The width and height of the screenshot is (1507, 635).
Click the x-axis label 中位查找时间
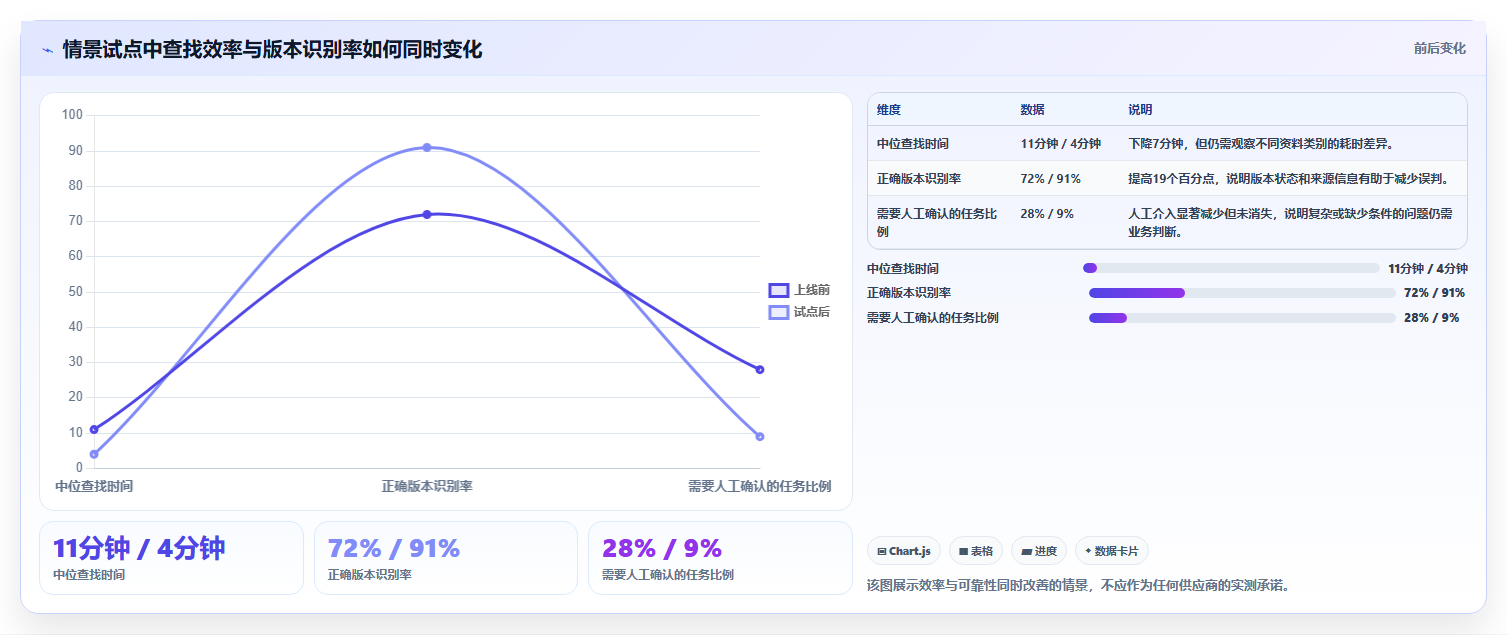click(x=94, y=486)
